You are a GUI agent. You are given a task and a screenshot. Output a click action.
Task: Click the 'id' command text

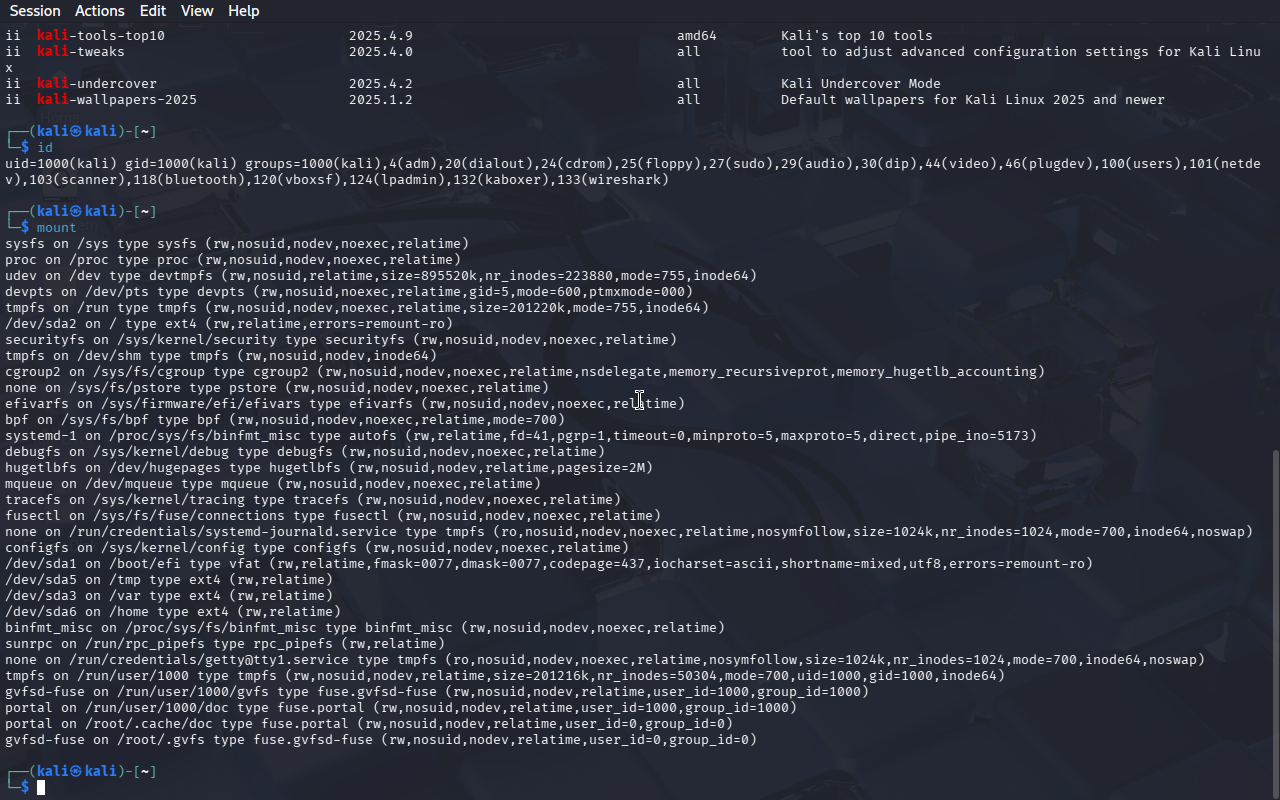pyautogui.click(x=45, y=147)
